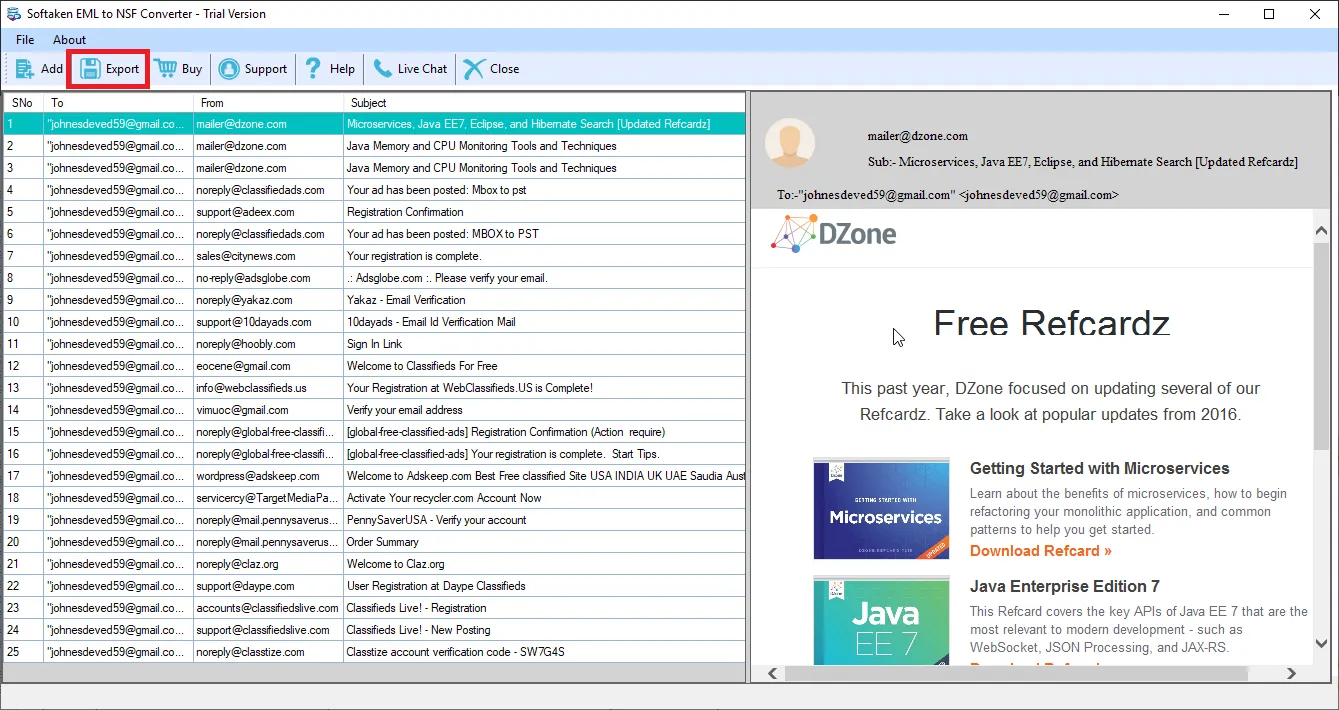Sort by From column header
The width and height of the screenshot is (1339, 710).
click(x=268, y=103)
